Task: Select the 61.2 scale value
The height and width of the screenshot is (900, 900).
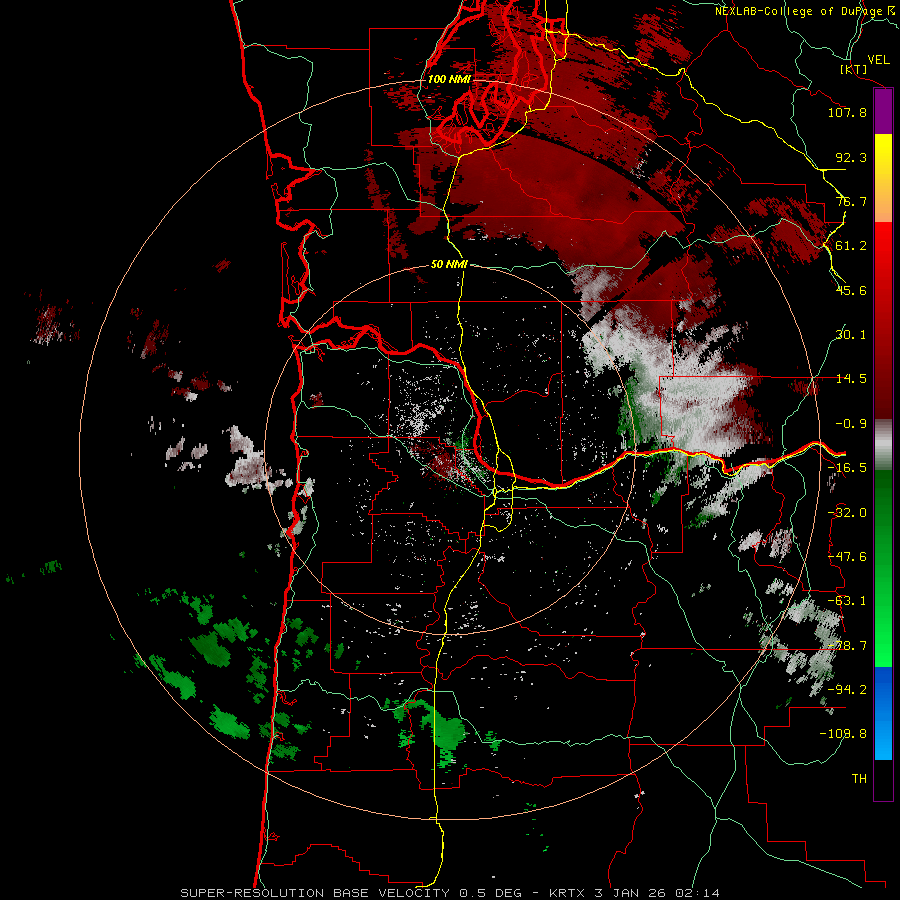Action: (x=851, y=246)
